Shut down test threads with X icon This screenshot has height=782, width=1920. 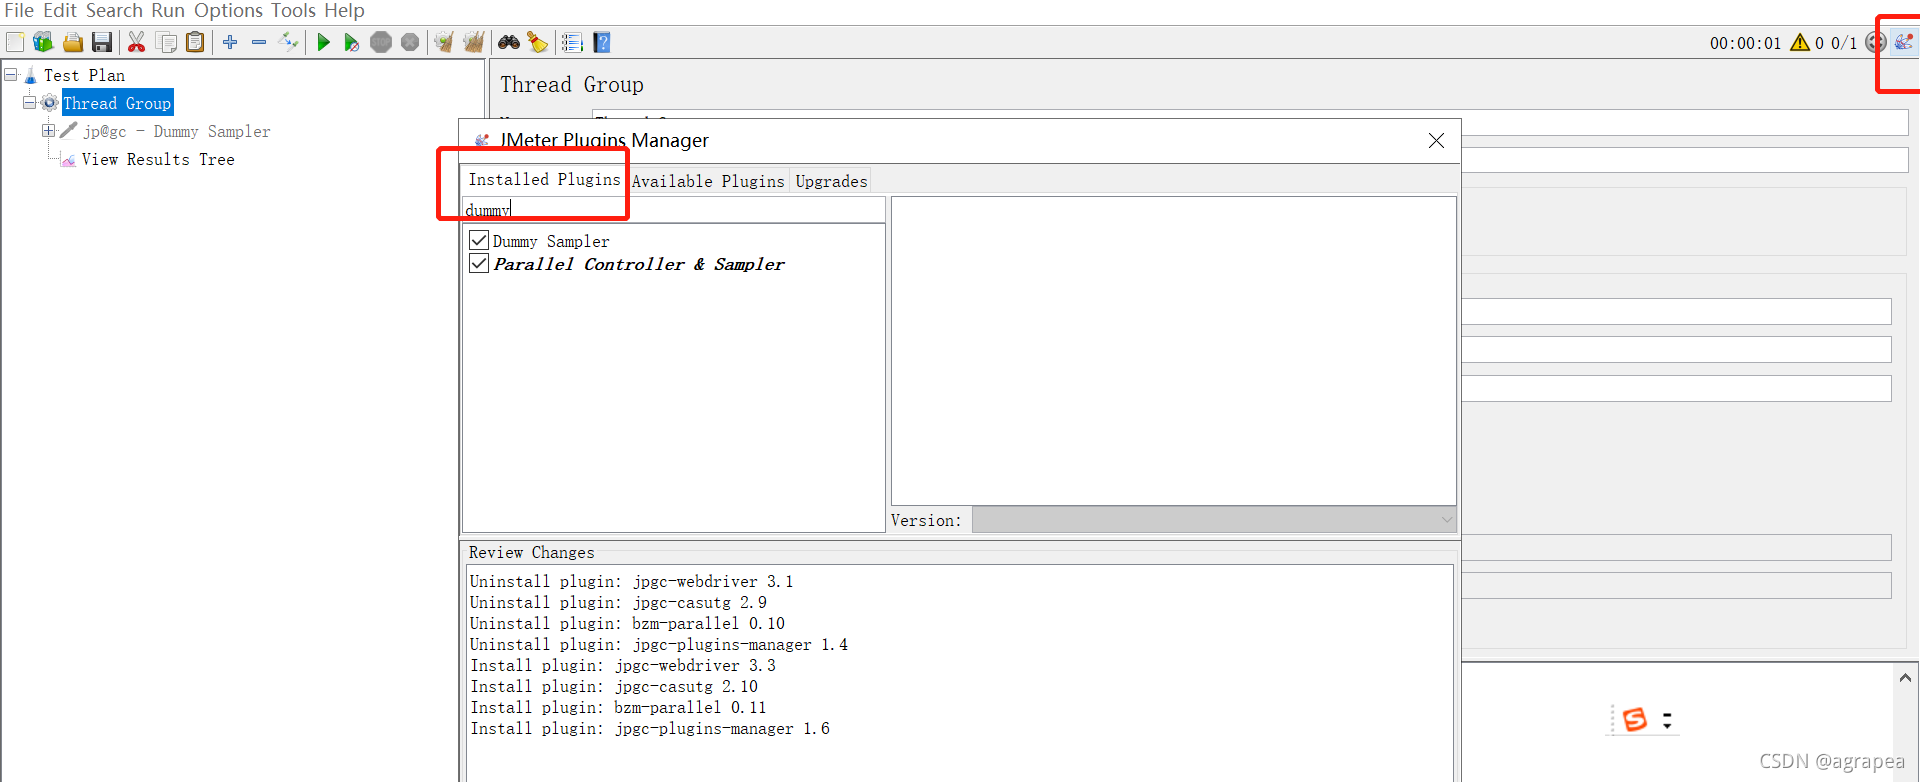pos(410,42)
